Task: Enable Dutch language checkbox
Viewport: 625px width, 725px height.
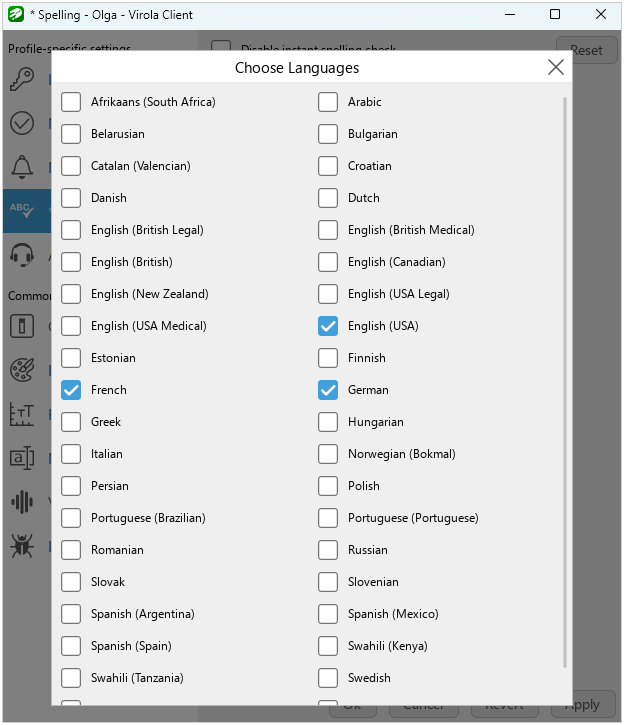Action: (328, 198)
